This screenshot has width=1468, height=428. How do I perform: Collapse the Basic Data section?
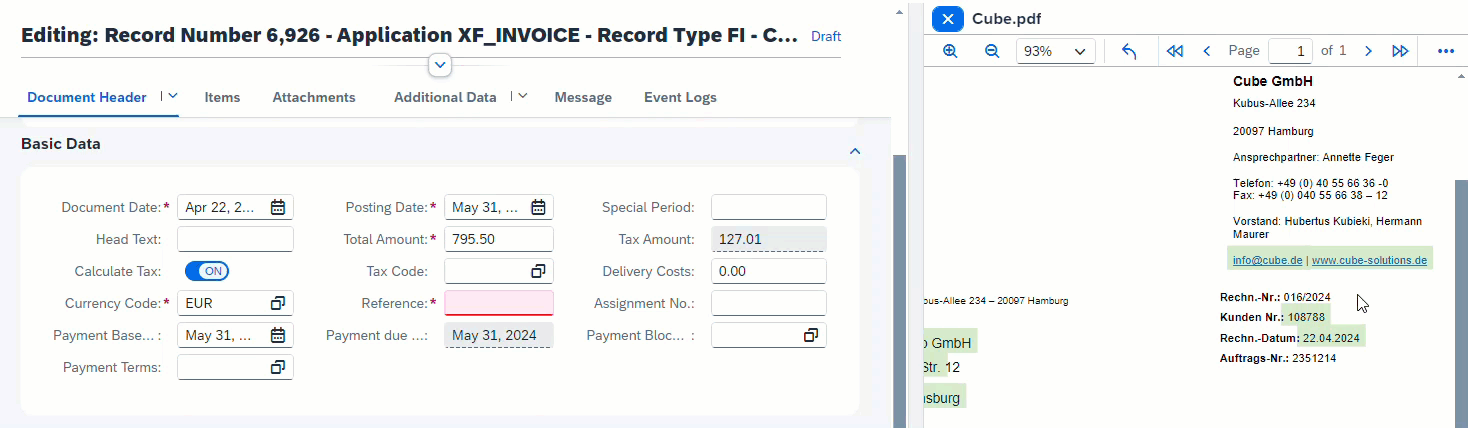854,151
